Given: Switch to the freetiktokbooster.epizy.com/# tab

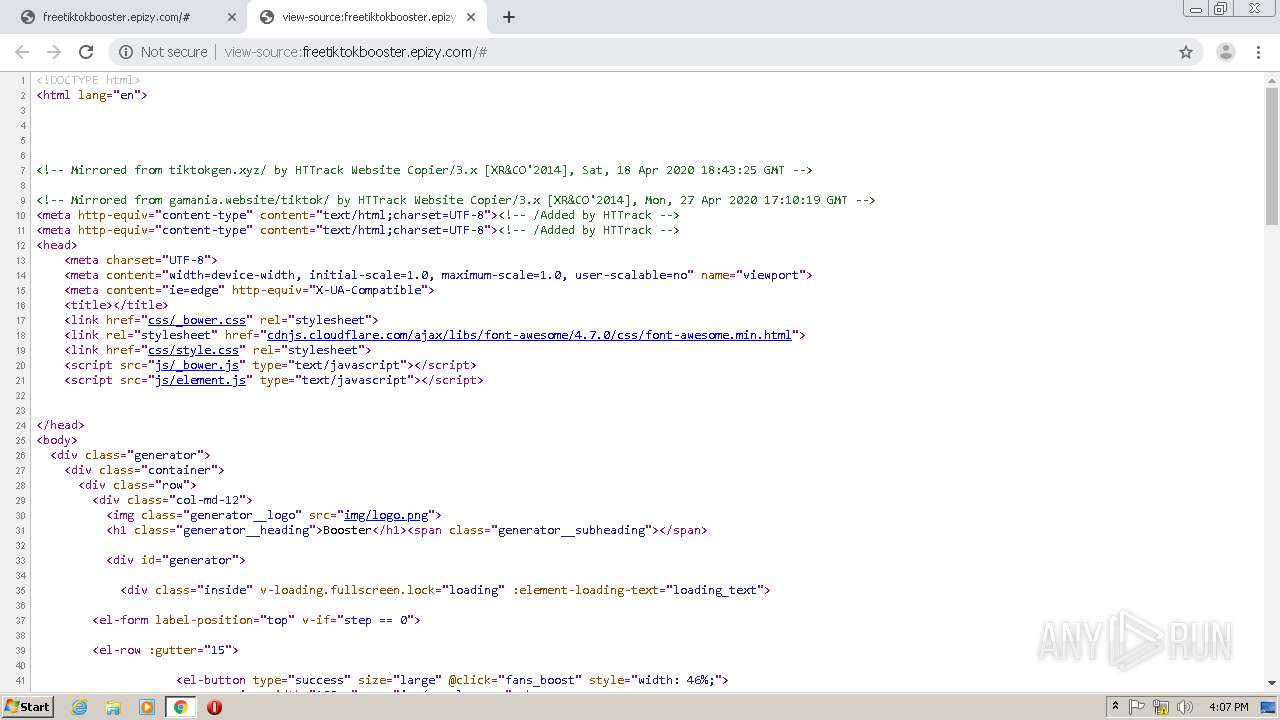Looking at the screenshot, I should [x=128, y=17].
